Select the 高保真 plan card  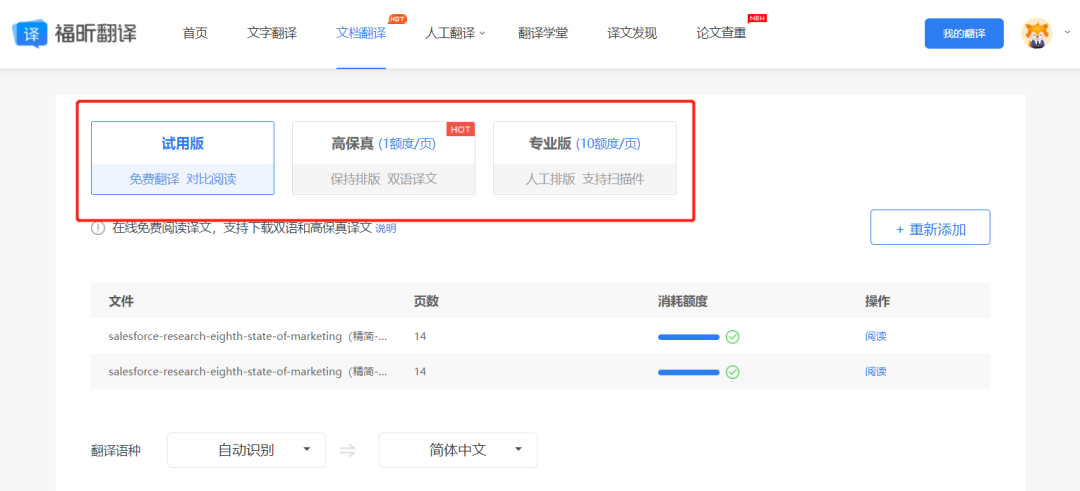[384, 158]
